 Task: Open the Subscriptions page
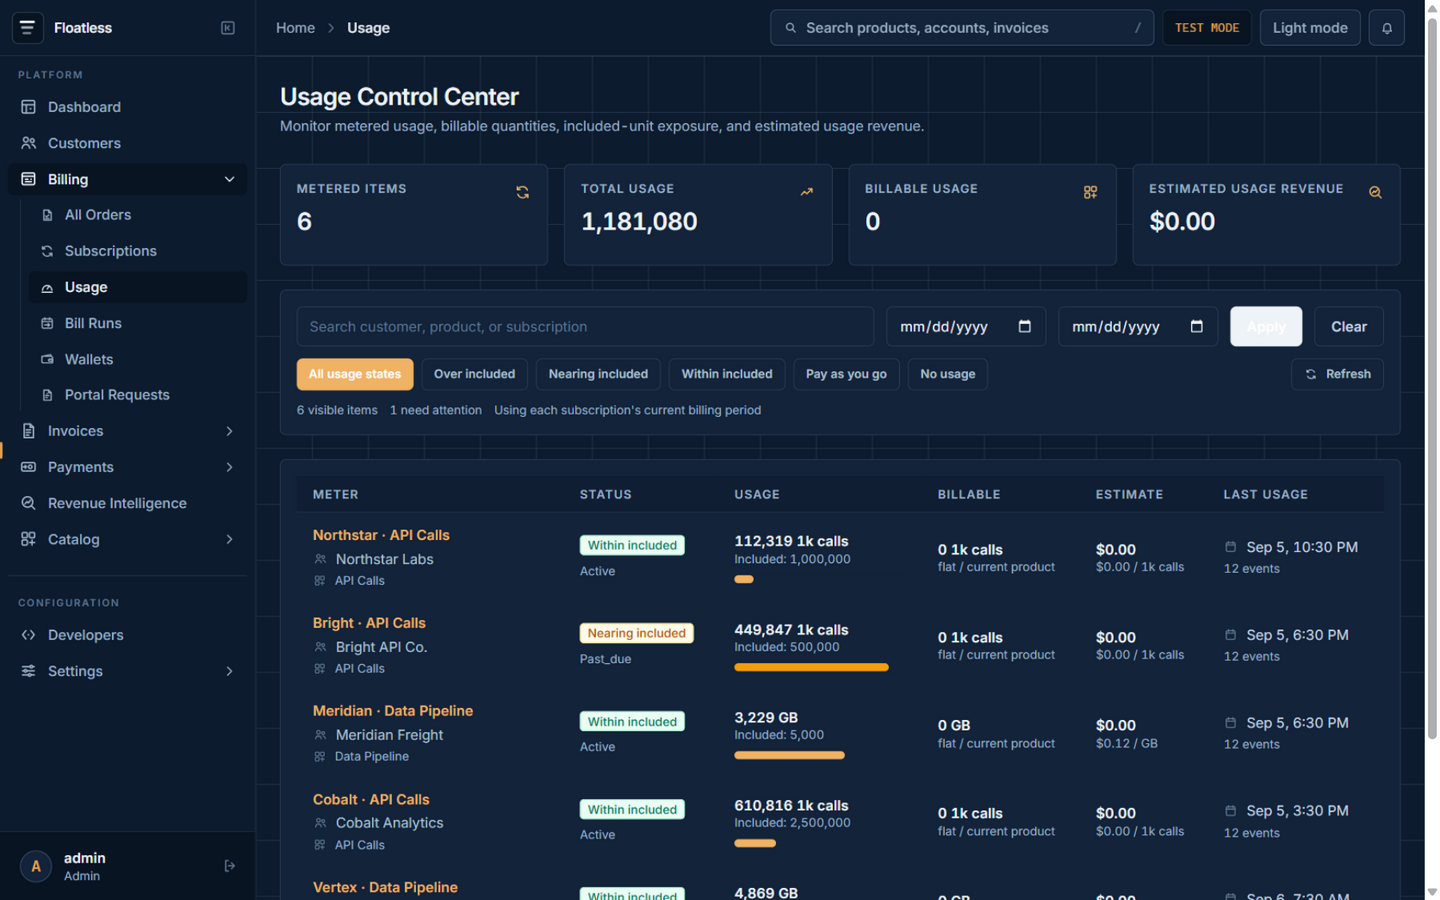click(138, 251)
